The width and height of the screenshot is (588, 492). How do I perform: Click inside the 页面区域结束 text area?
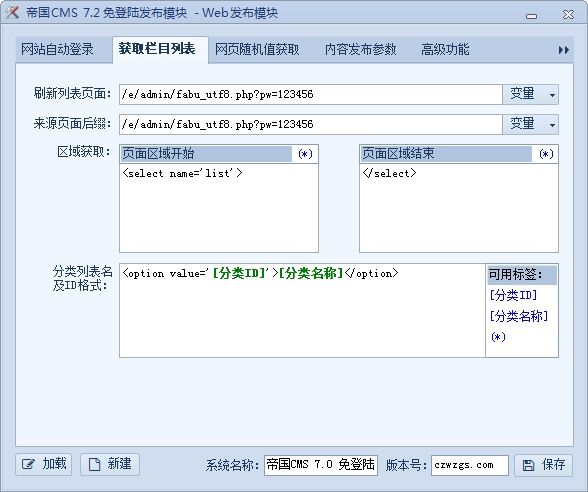[x=459, y=208]
